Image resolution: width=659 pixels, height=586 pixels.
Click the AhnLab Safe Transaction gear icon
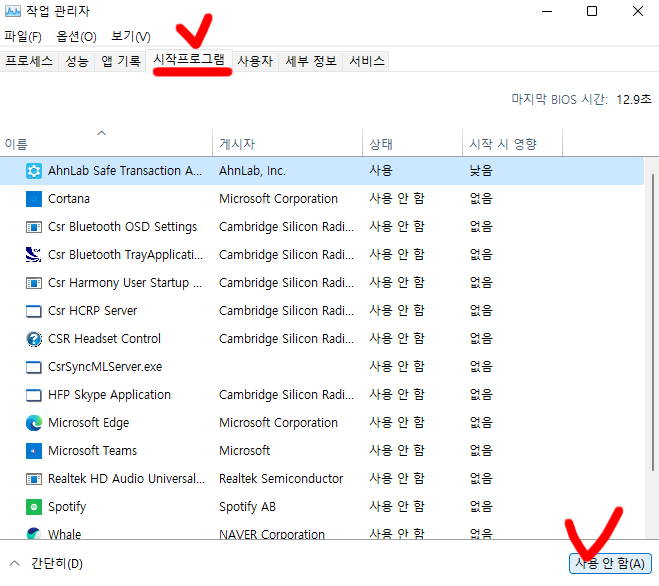(x=34, y=171)
